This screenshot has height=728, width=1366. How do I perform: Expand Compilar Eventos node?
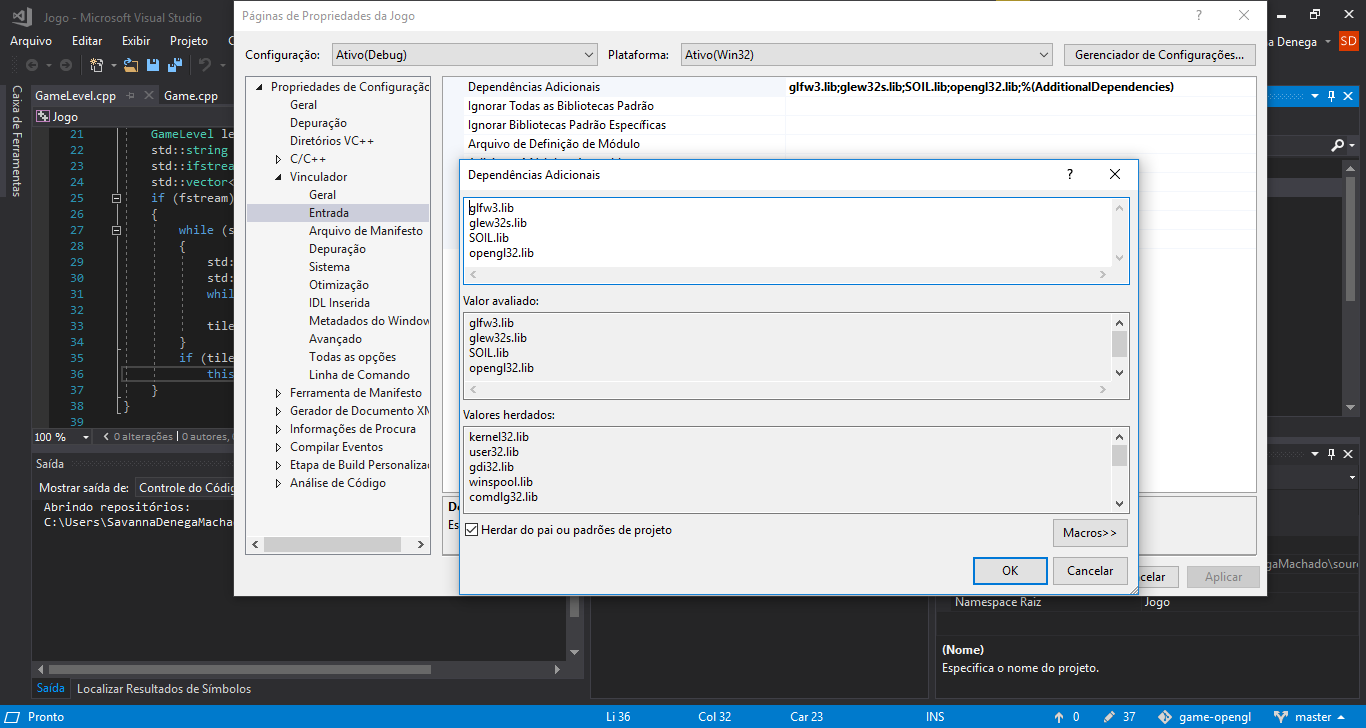tap(279, 447)
